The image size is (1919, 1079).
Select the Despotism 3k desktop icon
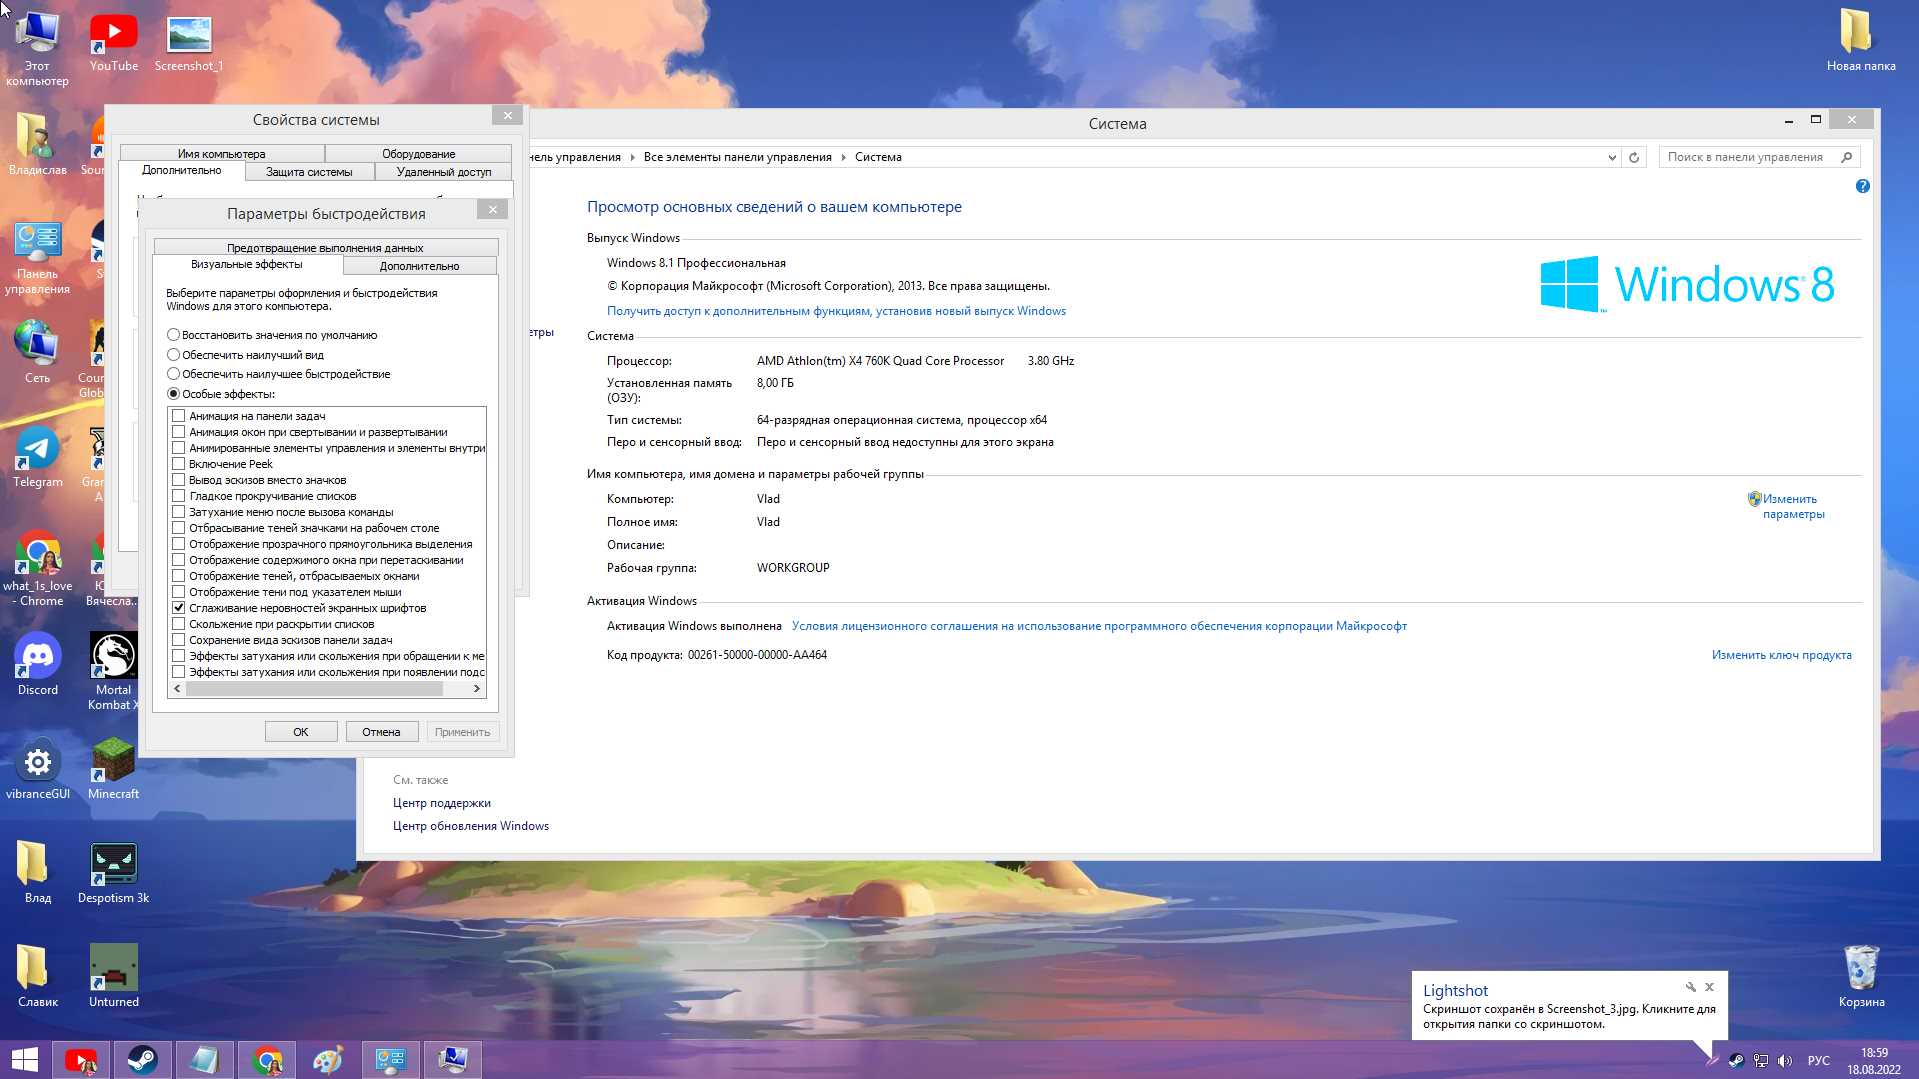[113, 873]
